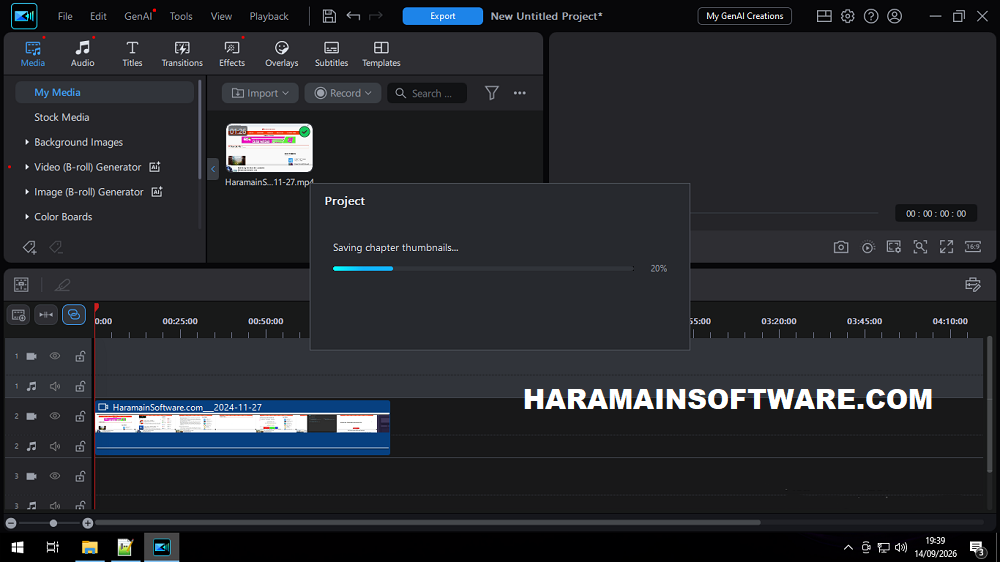Toggle lock on video track 1
This screenshot has width=1000, height=562.
[x=80, y=356]
